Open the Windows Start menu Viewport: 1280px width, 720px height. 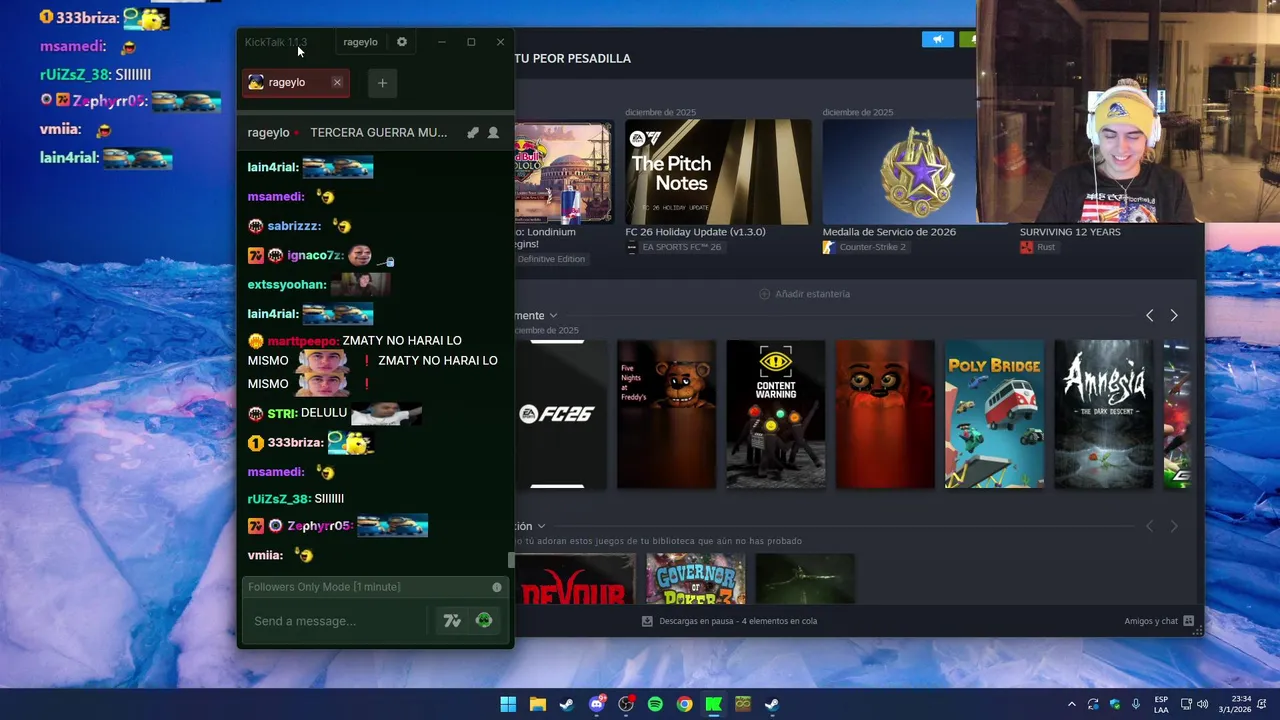pyautogui.click(x=508, y=704)
